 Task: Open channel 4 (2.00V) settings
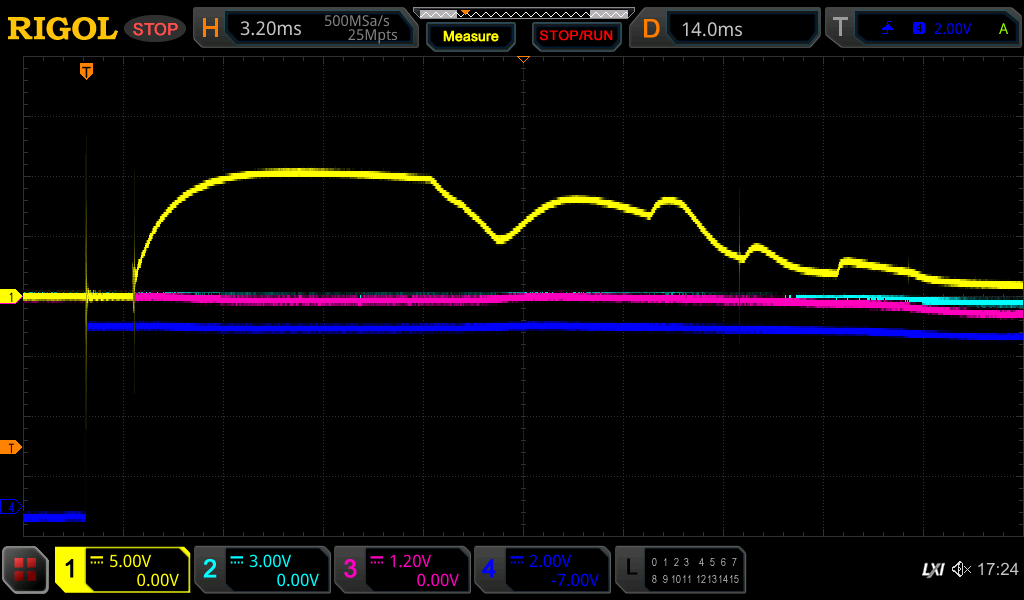click(x=542, y=570)
